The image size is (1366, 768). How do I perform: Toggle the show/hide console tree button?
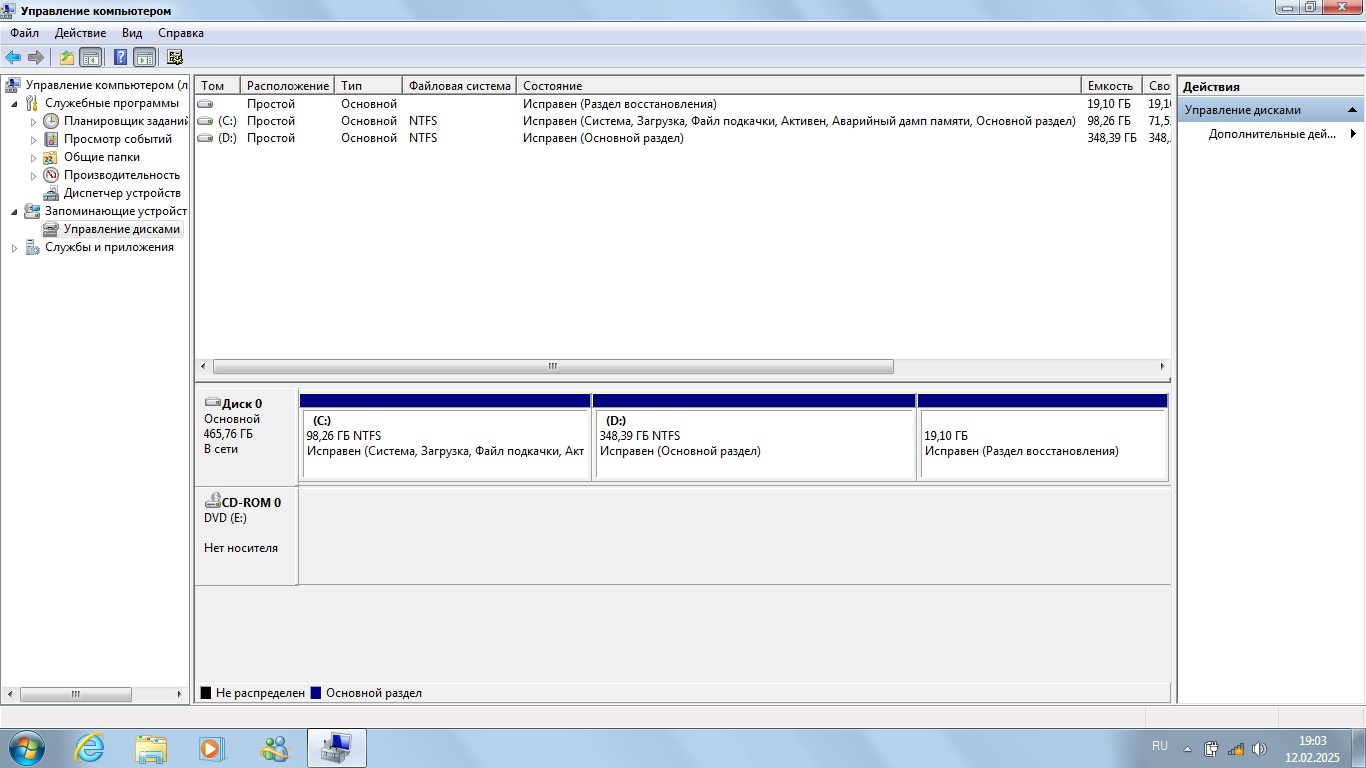point(91,57)
